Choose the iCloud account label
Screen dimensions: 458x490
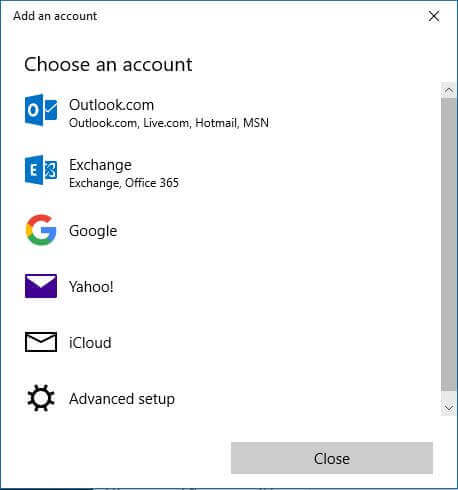point(90,343)
